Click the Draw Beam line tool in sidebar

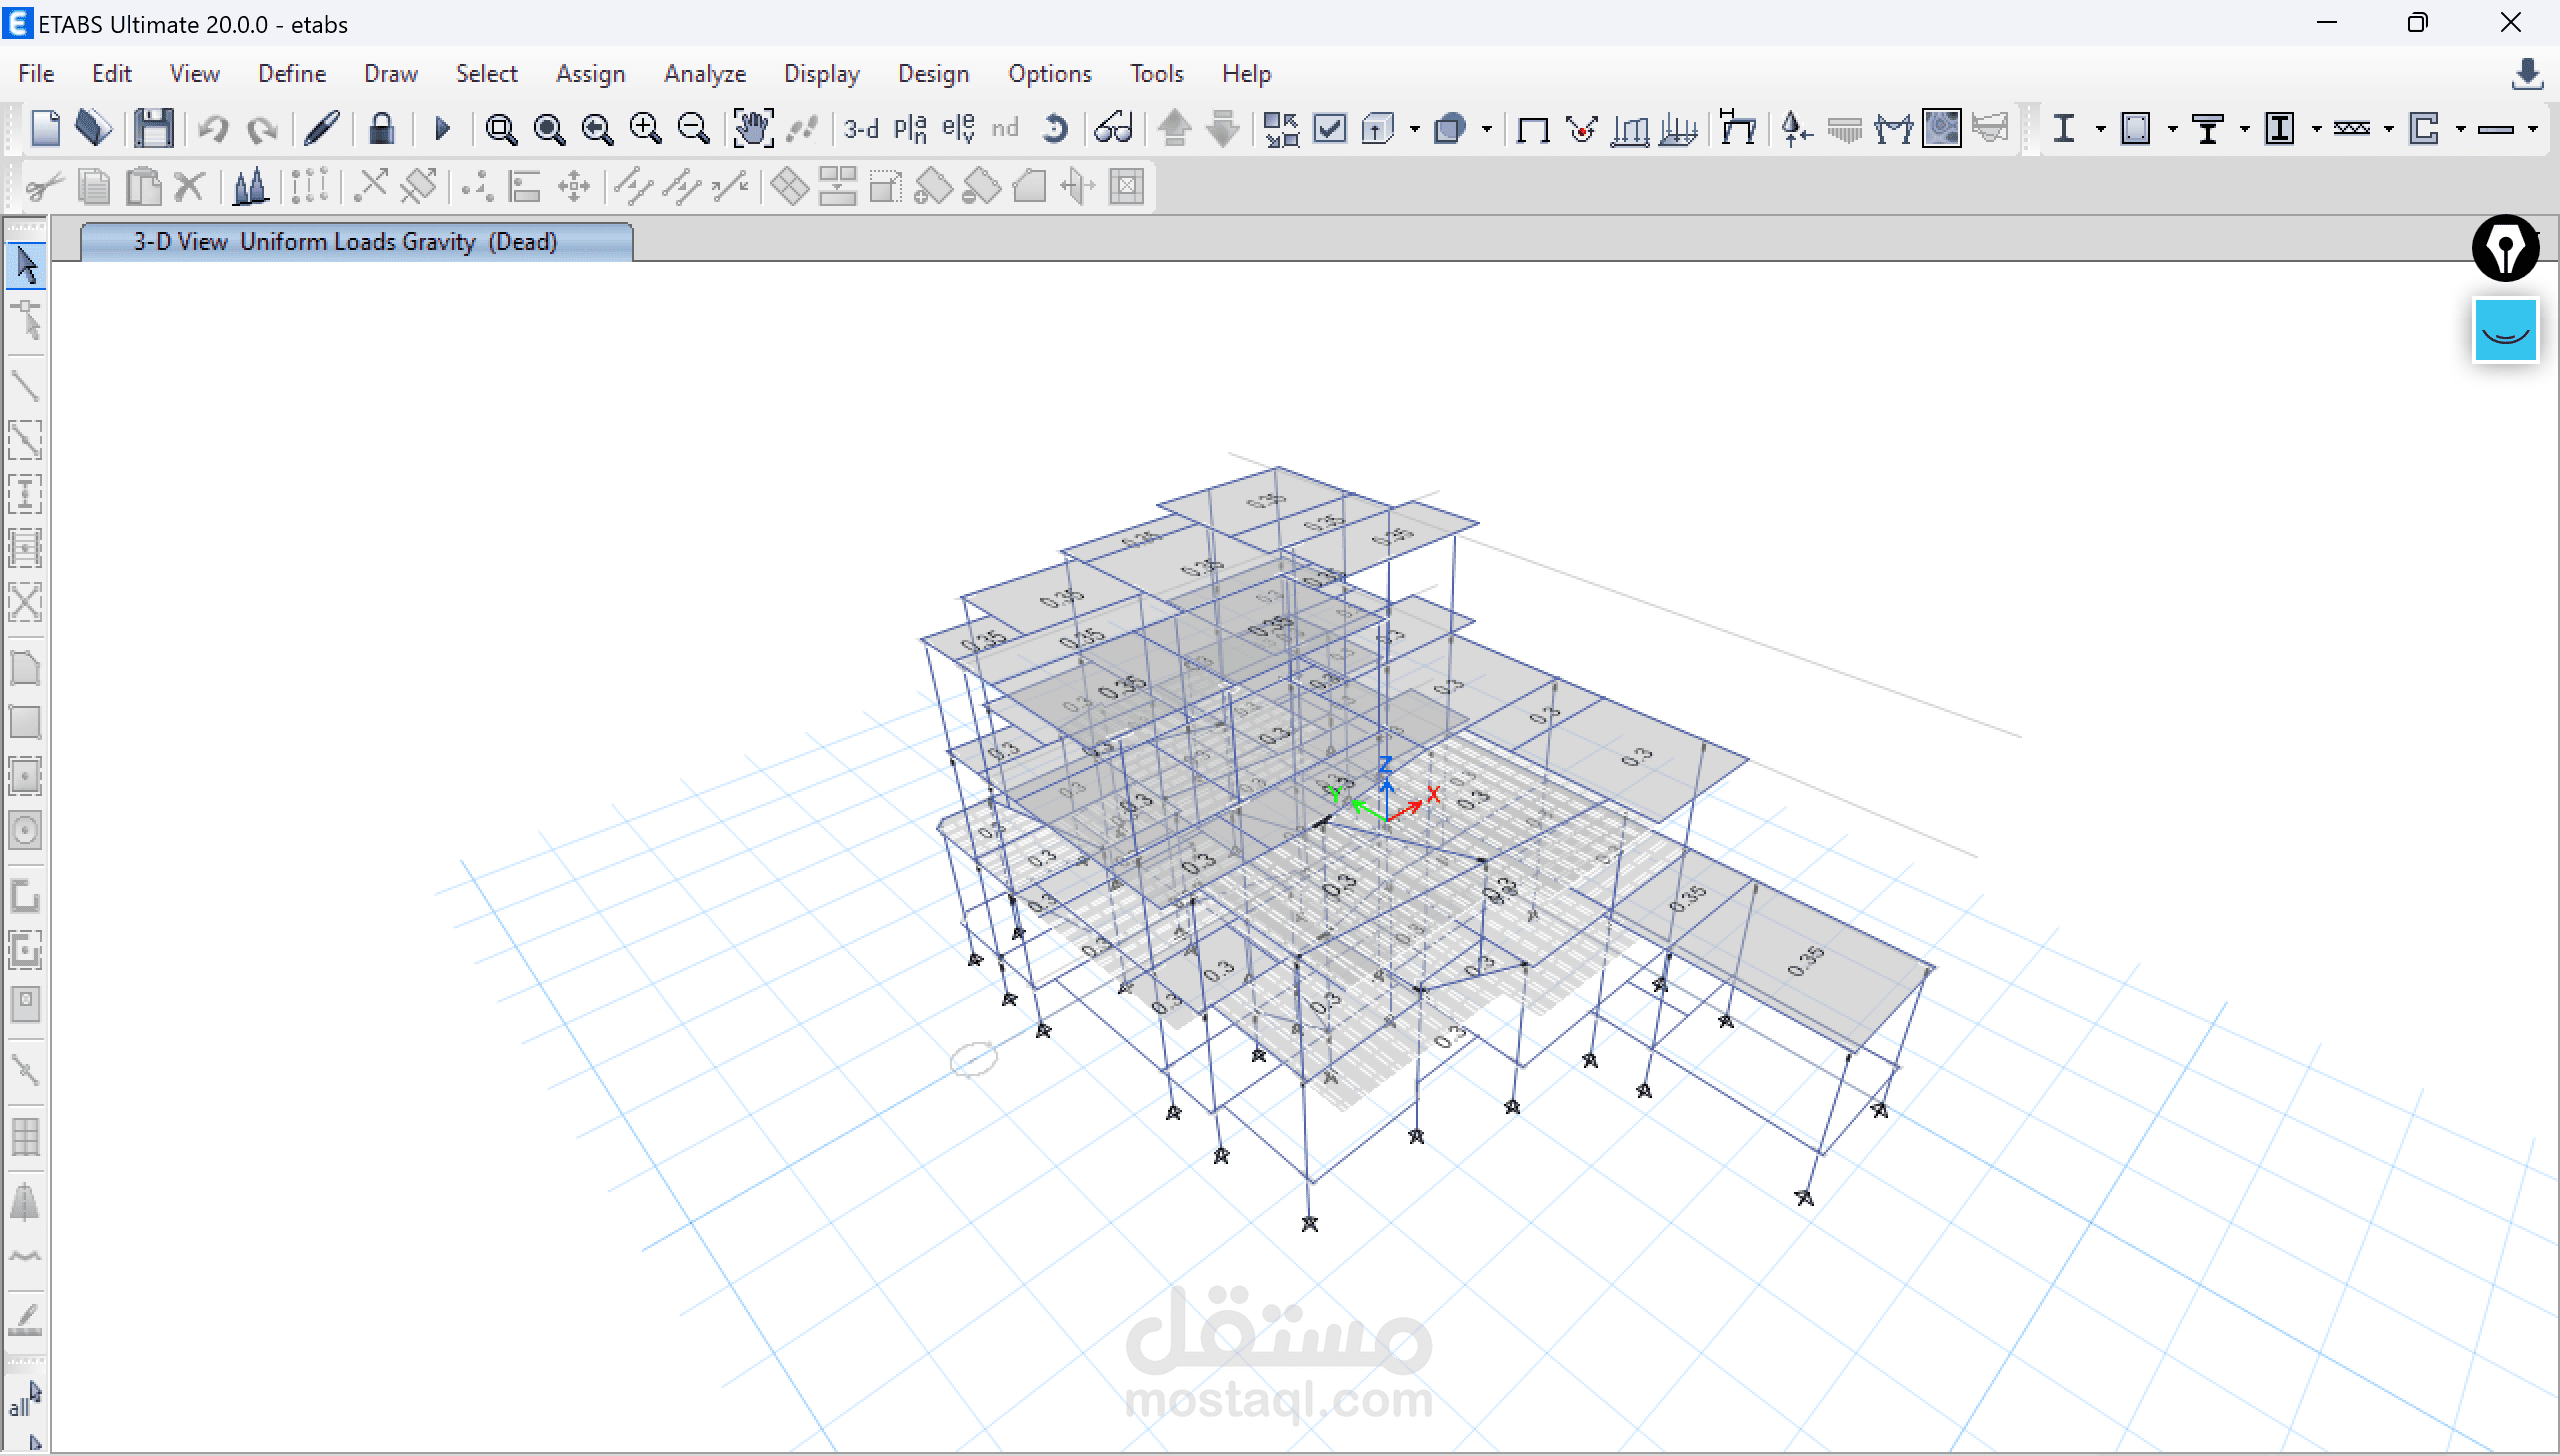(x=25, y=386)
